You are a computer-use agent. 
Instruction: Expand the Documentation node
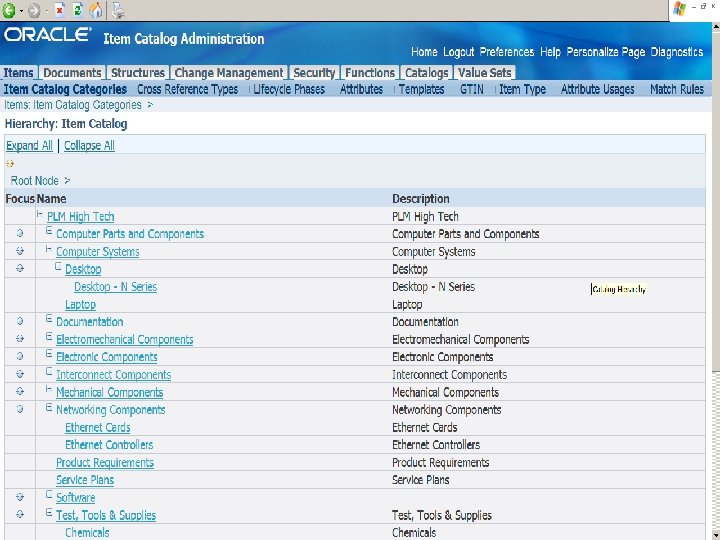click(49, 319)
